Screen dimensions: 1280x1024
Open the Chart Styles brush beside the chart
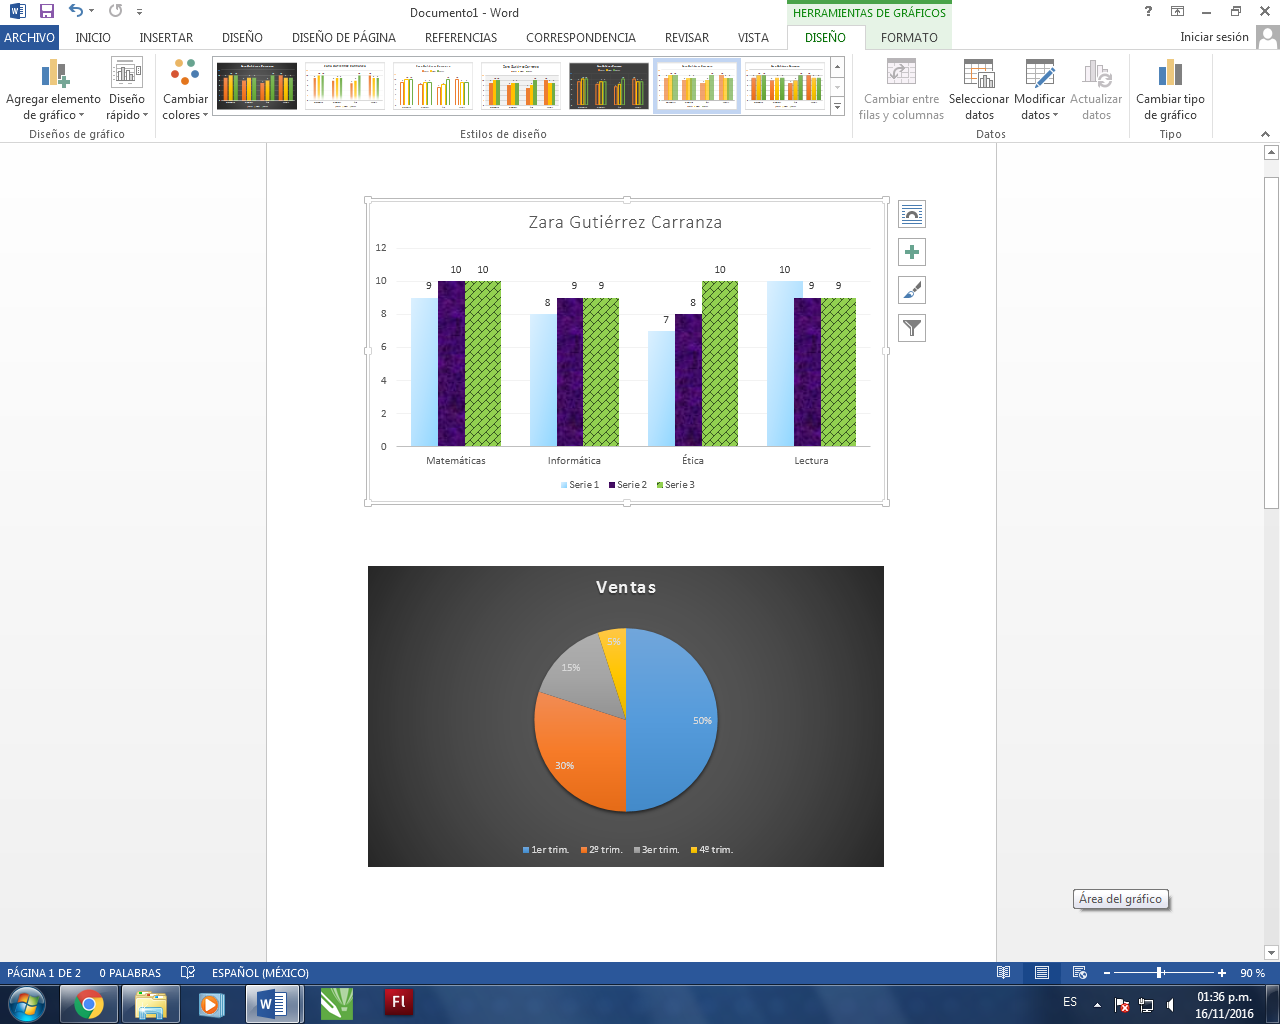(x=911, y=289)
